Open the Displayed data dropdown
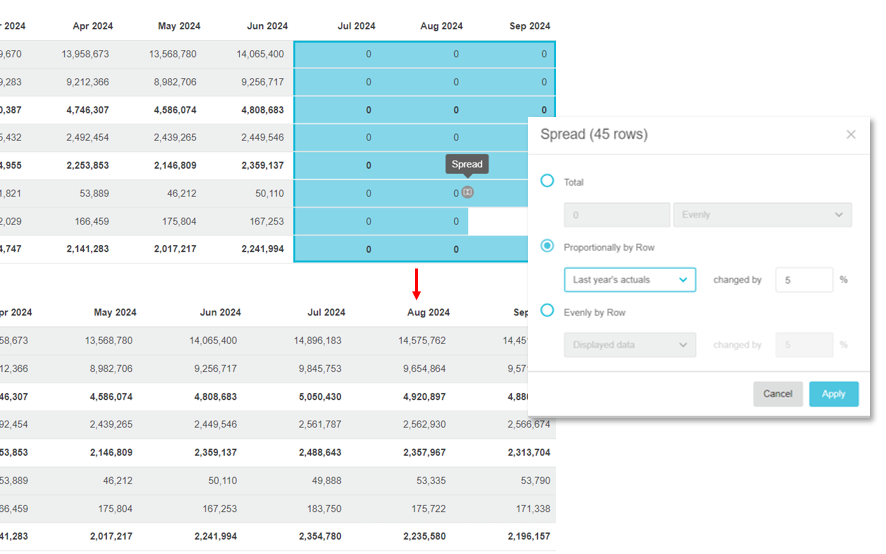This screenshot has height=554, width=886. point(630,345)
